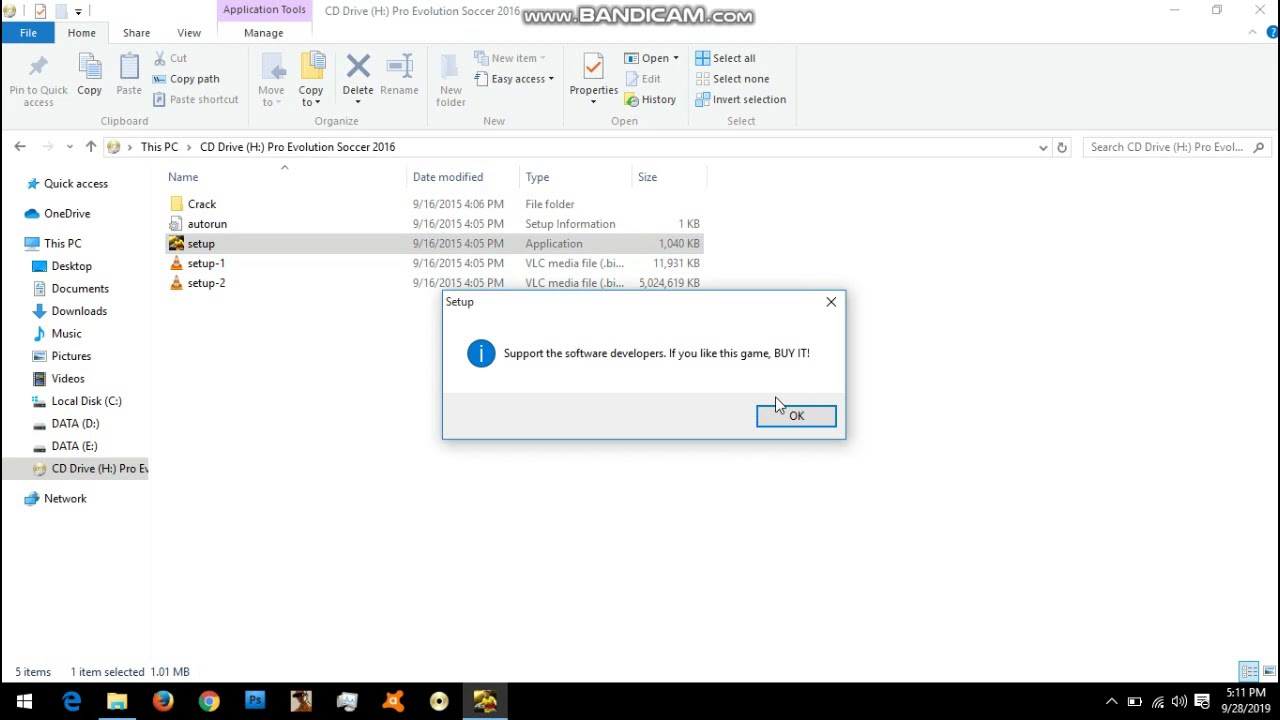Select OneDrive in navigation pane
Screen dimensions: 1280x720
(67, 214)
